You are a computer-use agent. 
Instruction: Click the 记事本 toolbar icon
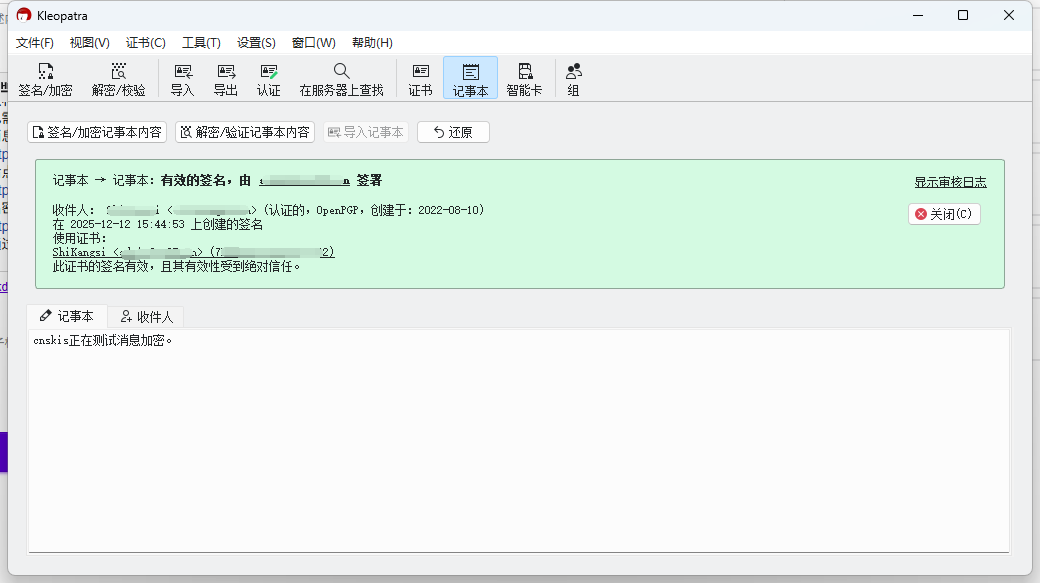pos(470,78)
